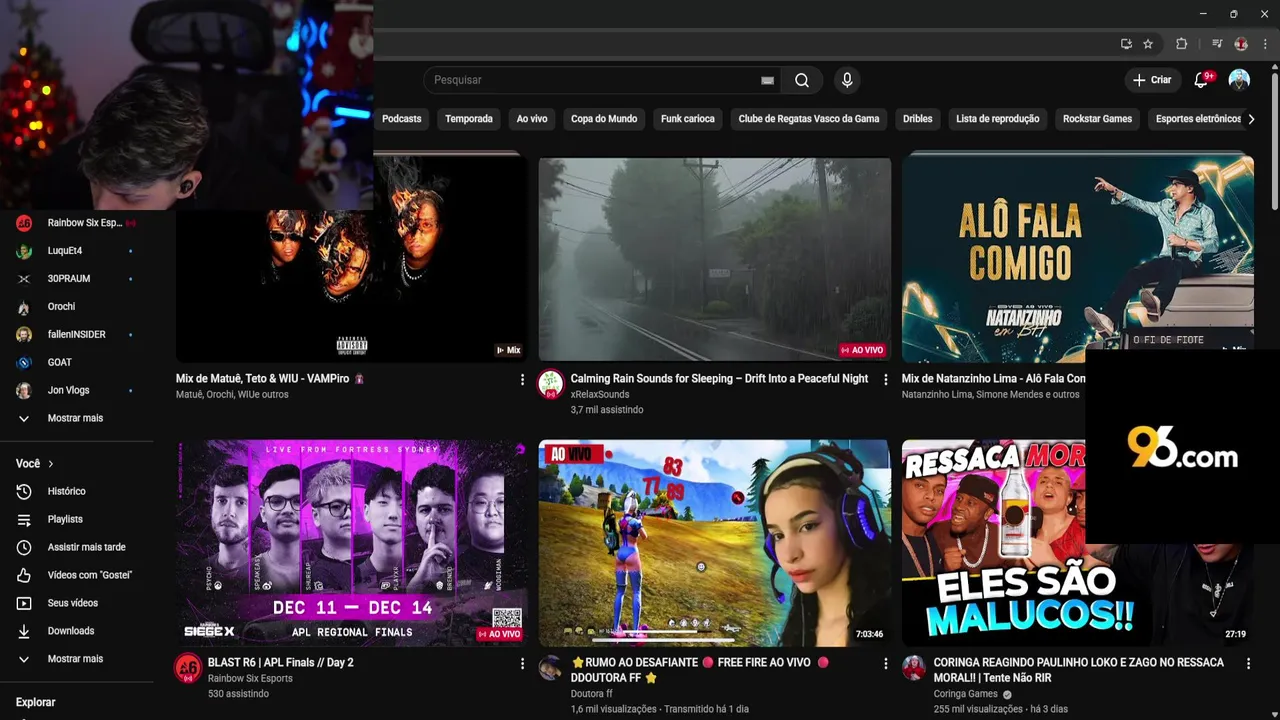The width and height of the screenshot is (1280, 720).
Task: Open GOAT channel in sidebar
Action: coord(77,363)
